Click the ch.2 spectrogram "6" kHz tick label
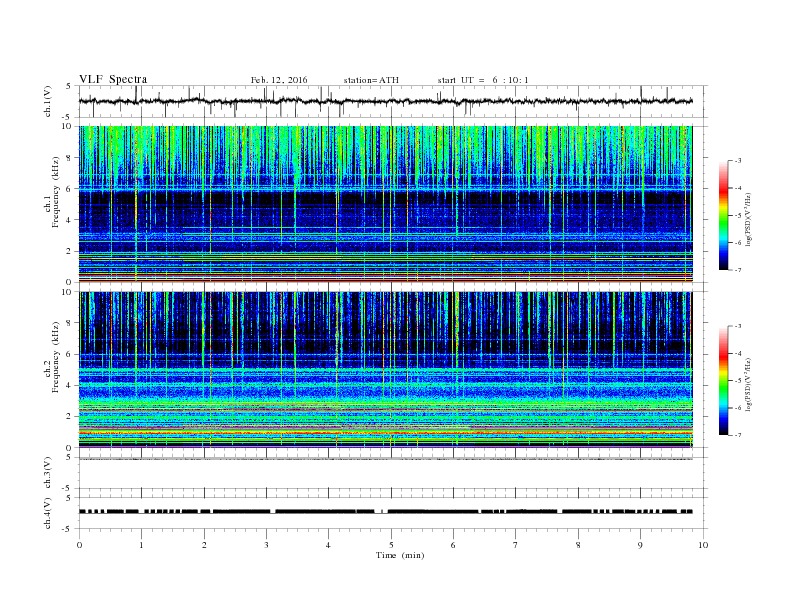 [x=69, y=354]
